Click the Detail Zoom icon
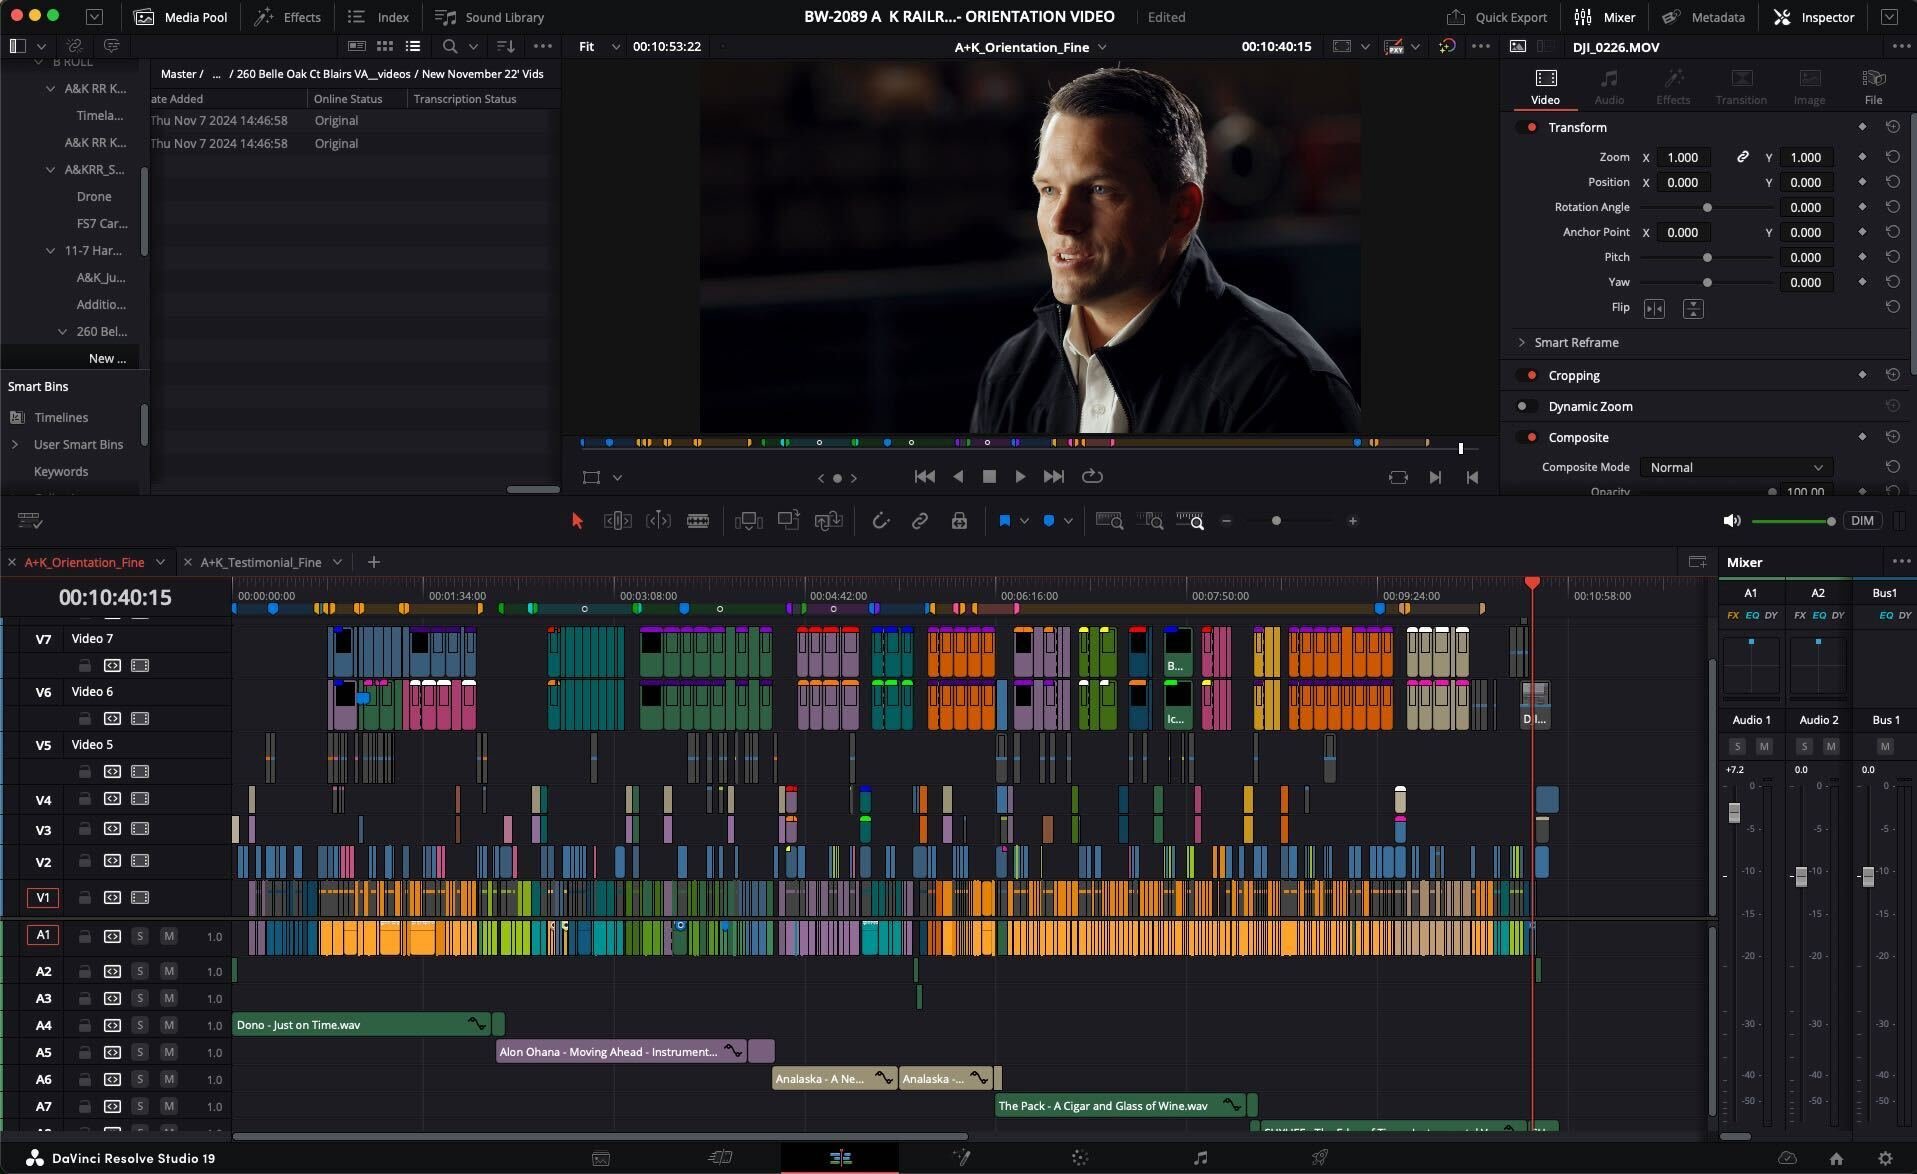1917x1174 pixels. [x=1150, y=521]
